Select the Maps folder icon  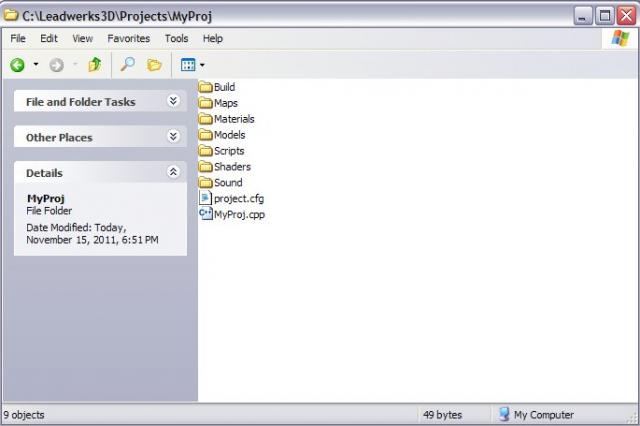coord(206,103)
